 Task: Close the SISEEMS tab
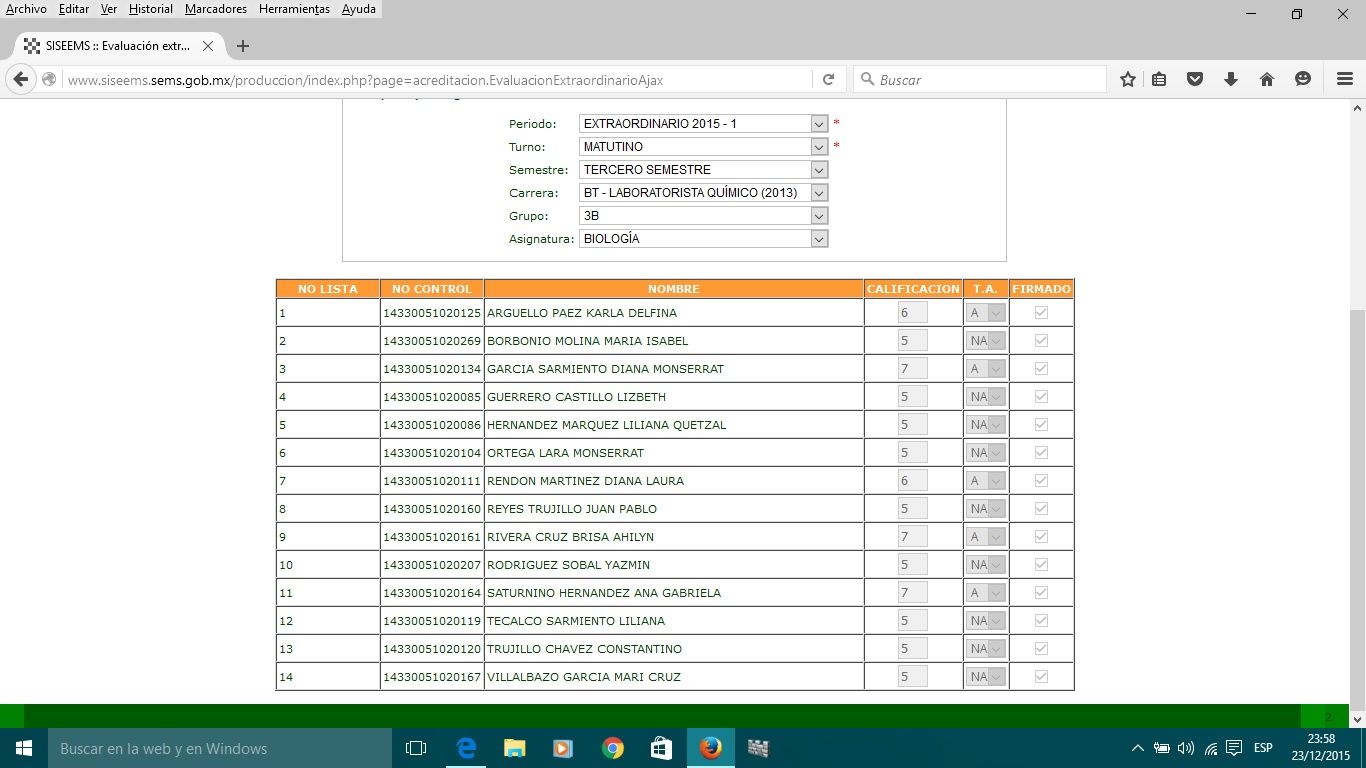208,46
